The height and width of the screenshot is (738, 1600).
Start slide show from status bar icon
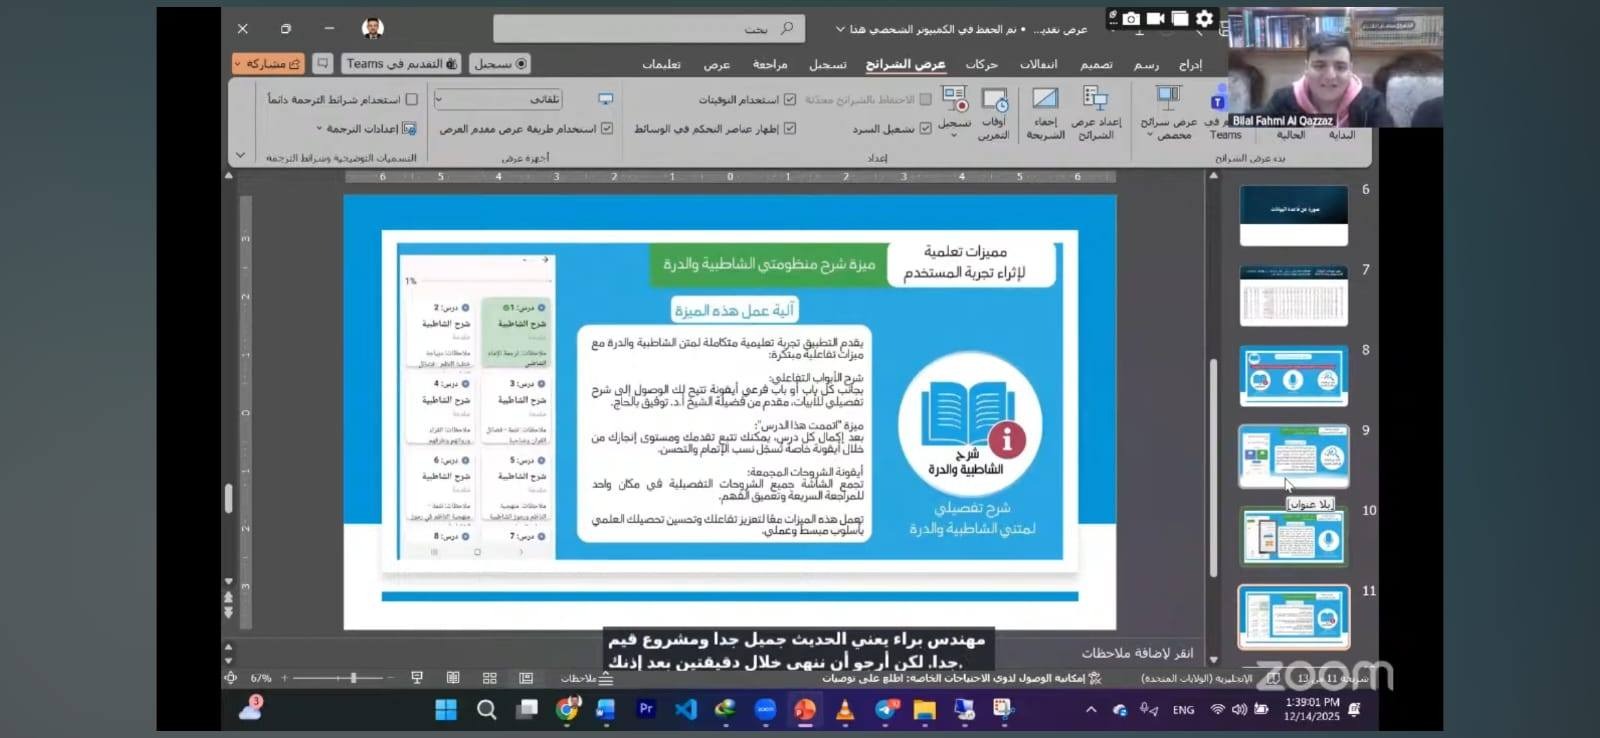point(417,678)
